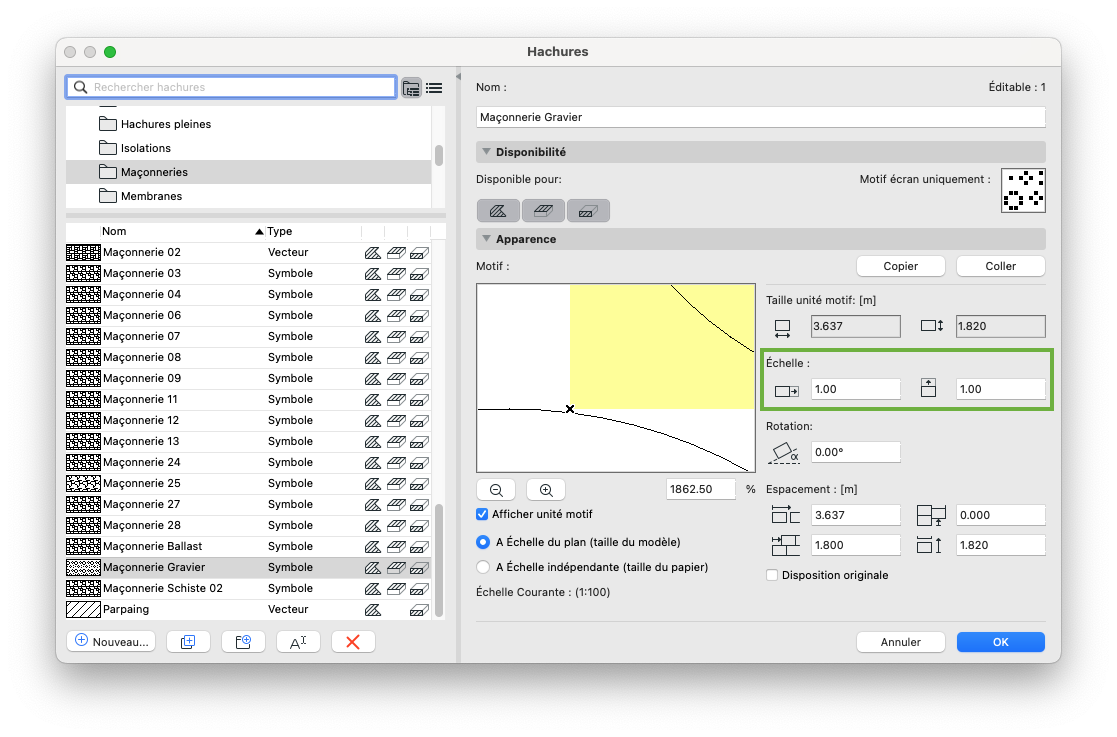Click the Copier button
1117x737 pixels.
[x=900, y=266]
